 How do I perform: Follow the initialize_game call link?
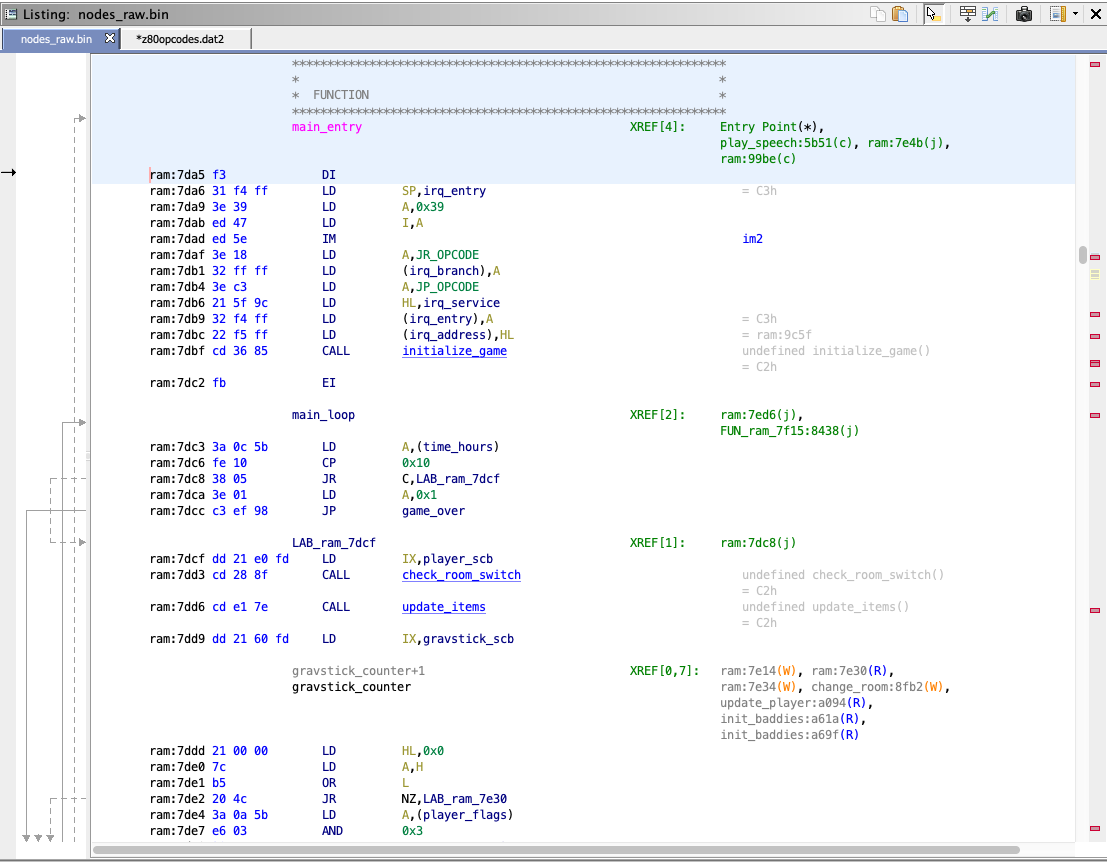(x=454, y=351)
